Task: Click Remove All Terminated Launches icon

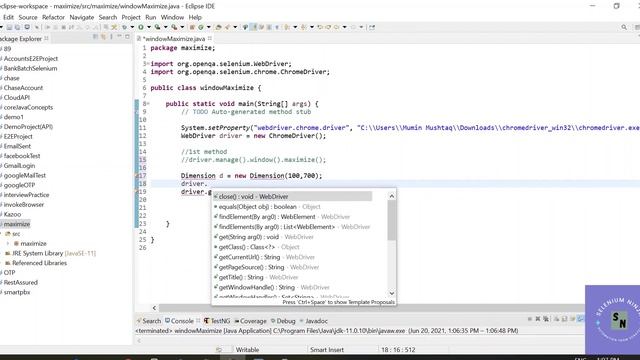Action: click(x=546, y=319)
